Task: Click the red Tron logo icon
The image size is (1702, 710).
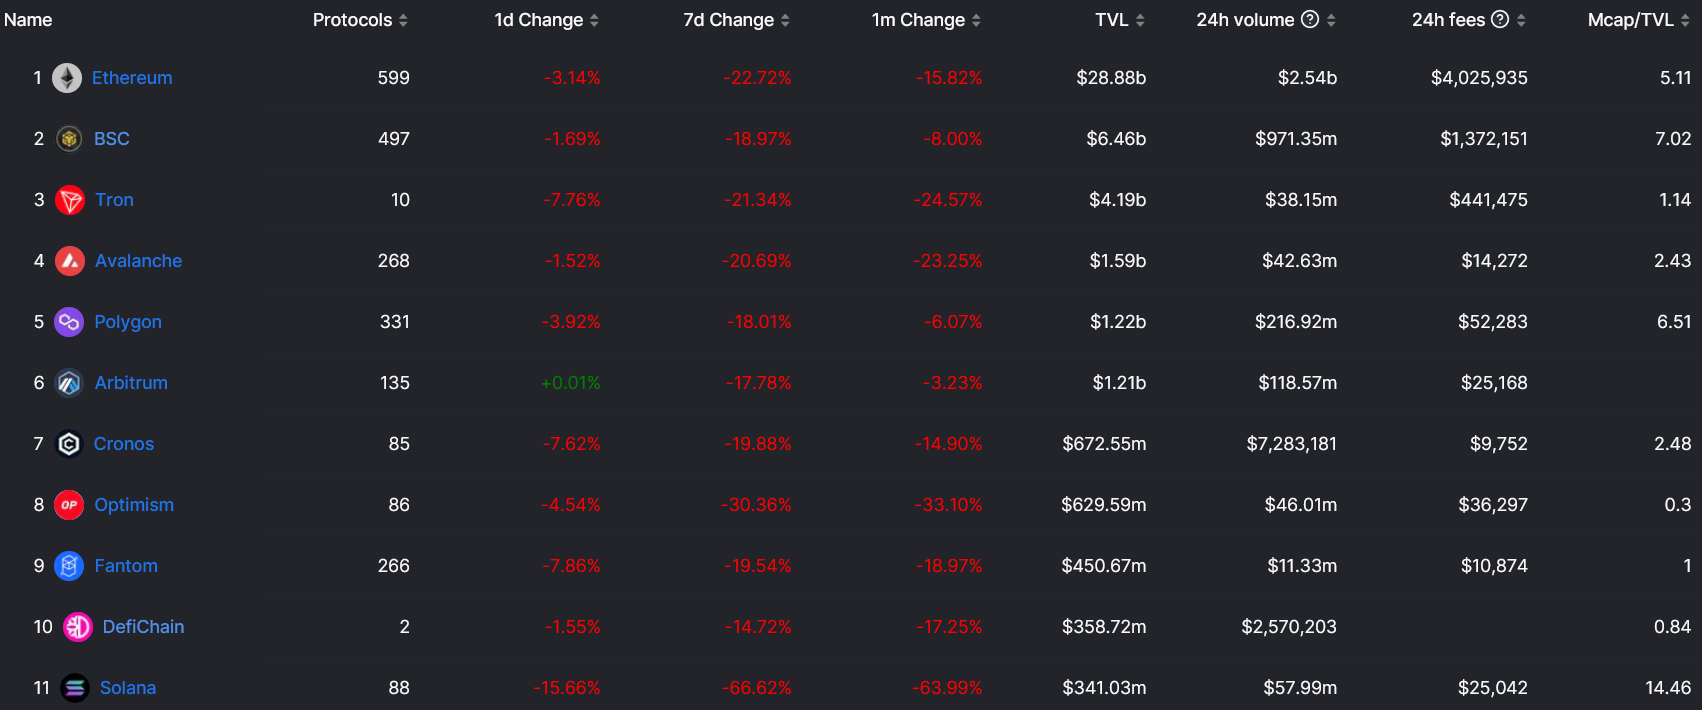Action: pos(70,200)
